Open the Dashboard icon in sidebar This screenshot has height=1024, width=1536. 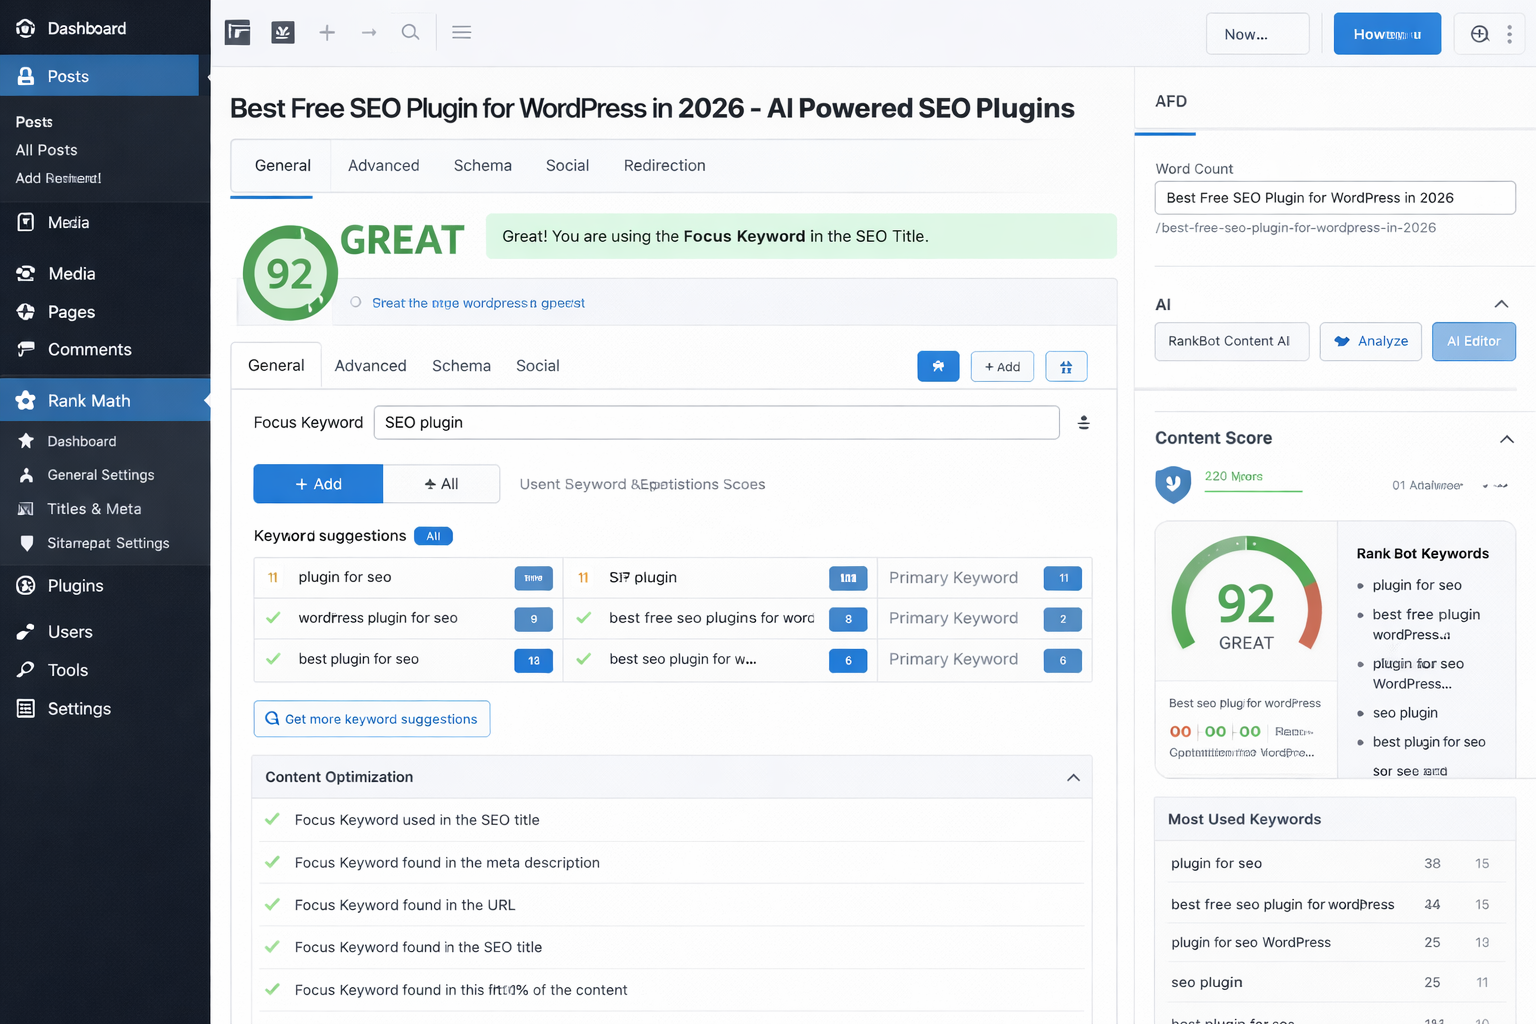[x=25, y=28]
